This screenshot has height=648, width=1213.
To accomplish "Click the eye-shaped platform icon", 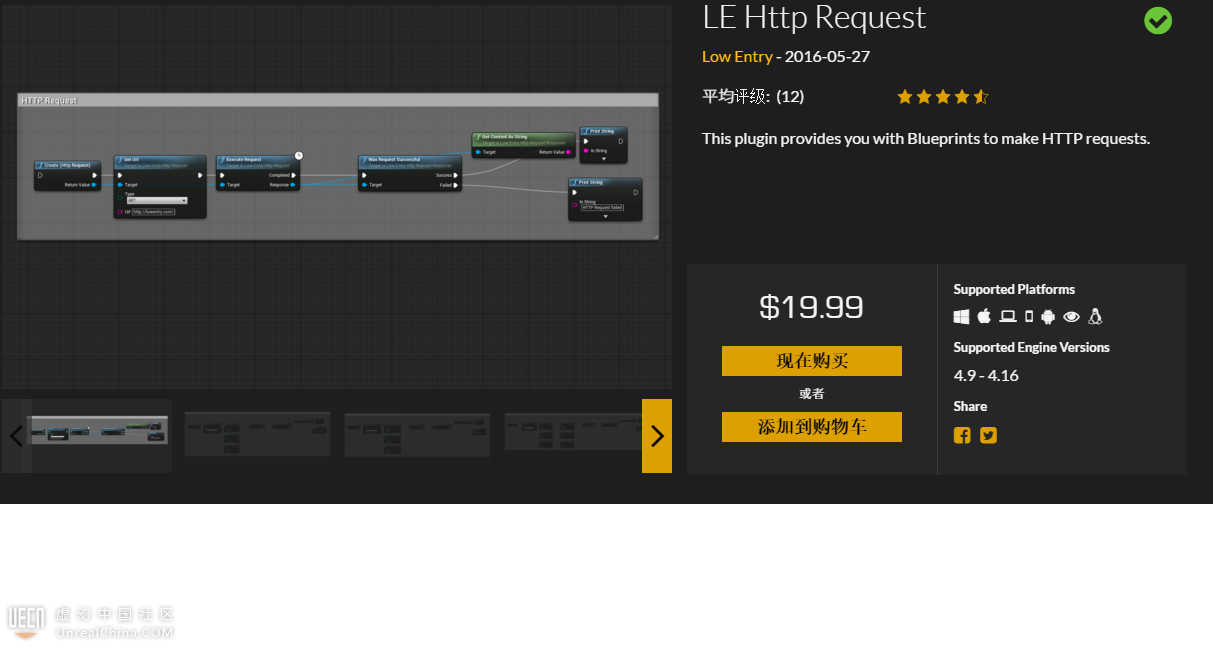I will tap(1071, 317).
